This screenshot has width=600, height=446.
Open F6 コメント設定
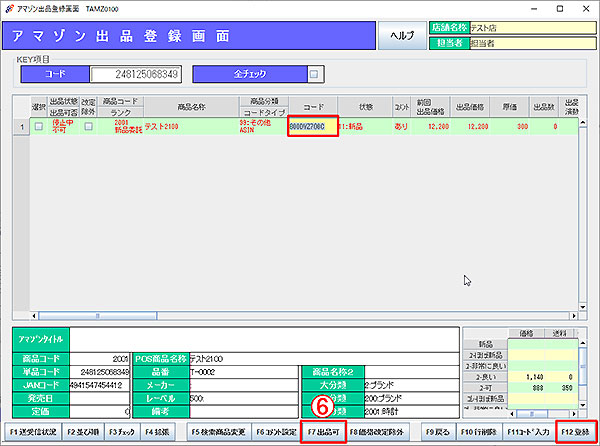[272, 431]
